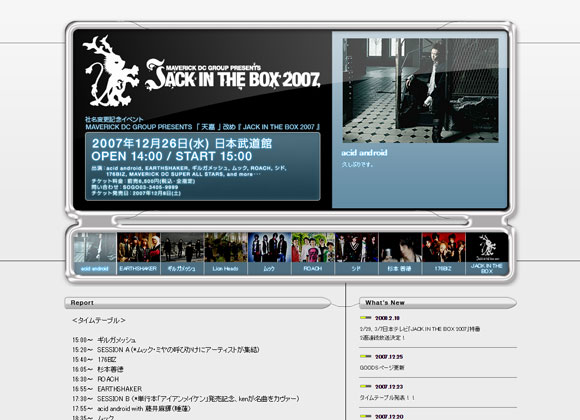Click the large acid android featured photo
The image size is (580, 420).
420,90
